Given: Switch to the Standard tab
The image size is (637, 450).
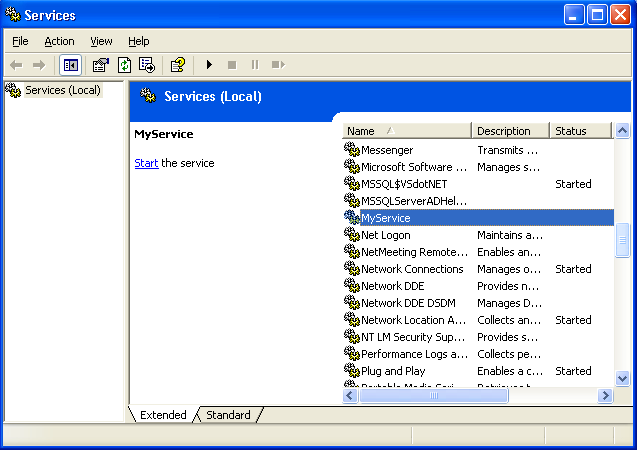Looking at the screenshot, I should point(228,415).
